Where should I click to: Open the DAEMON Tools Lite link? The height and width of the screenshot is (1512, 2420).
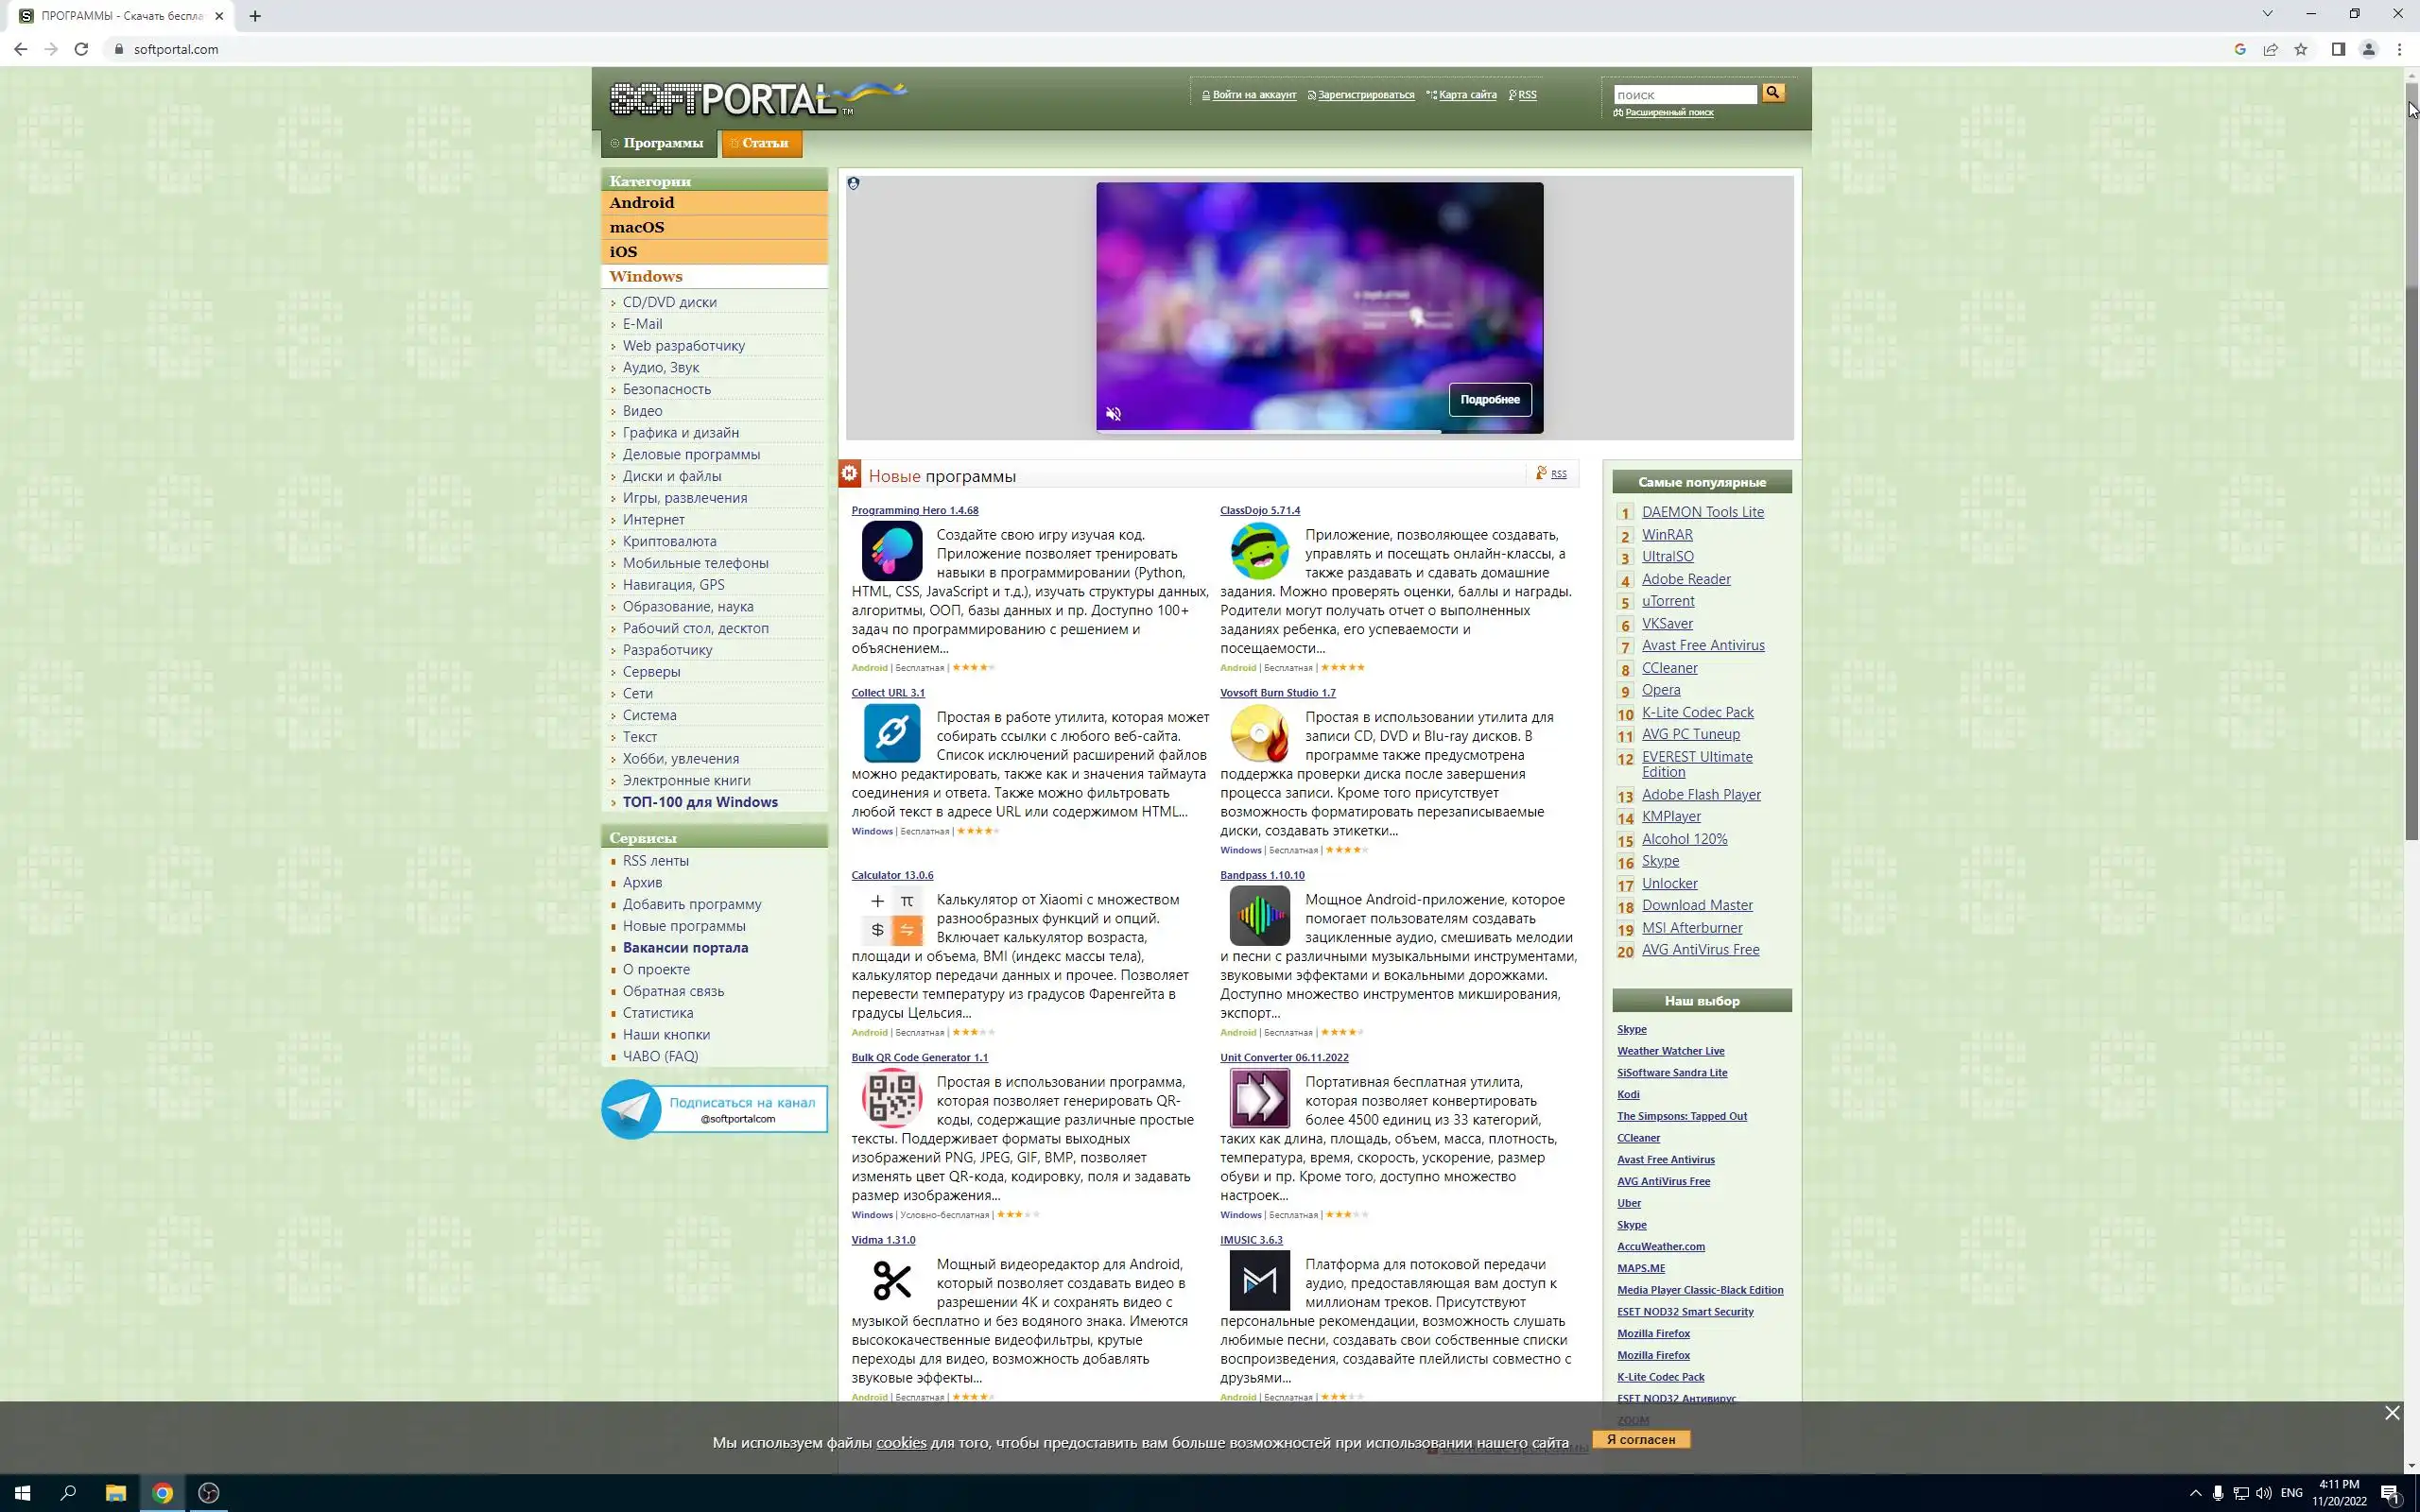(x=1702, y=512)
